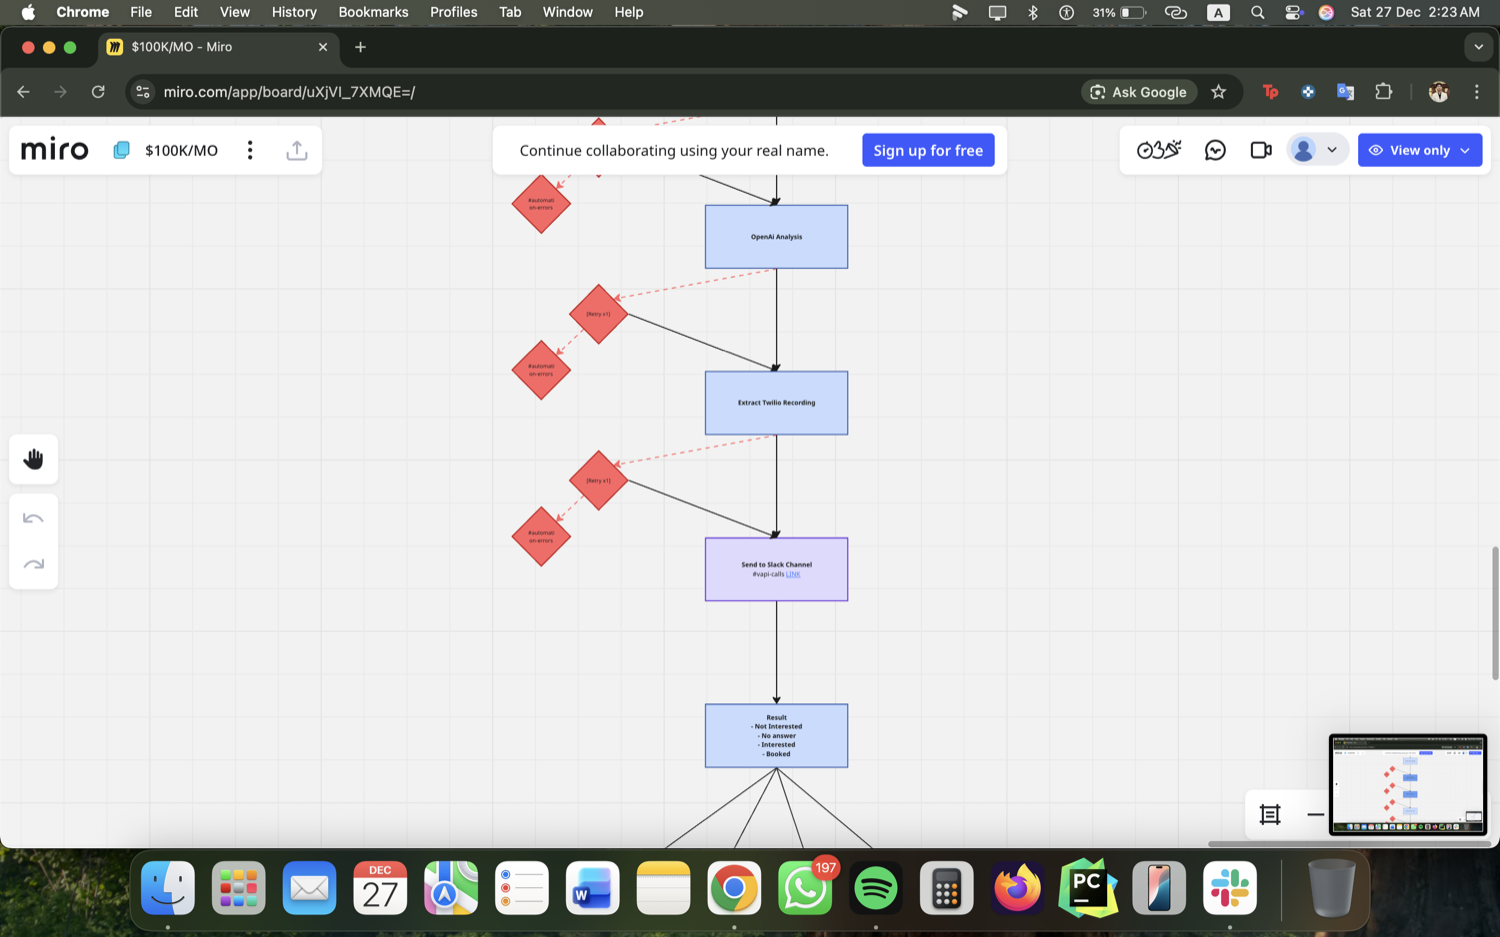Click the $100K/MO board title
Image resolution: width=1500 pixels, height=937 pixels.
(x=181, y=150)
